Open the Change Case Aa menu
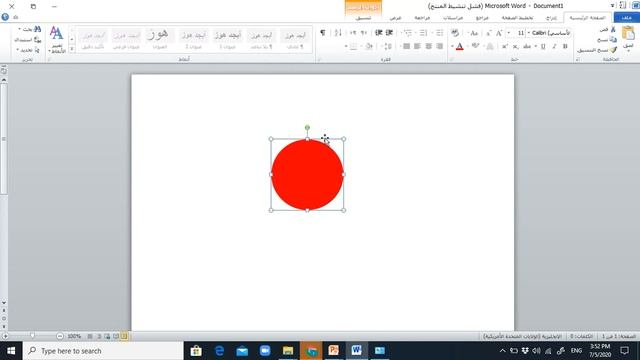The image size is (640, 360). [473, 33]
